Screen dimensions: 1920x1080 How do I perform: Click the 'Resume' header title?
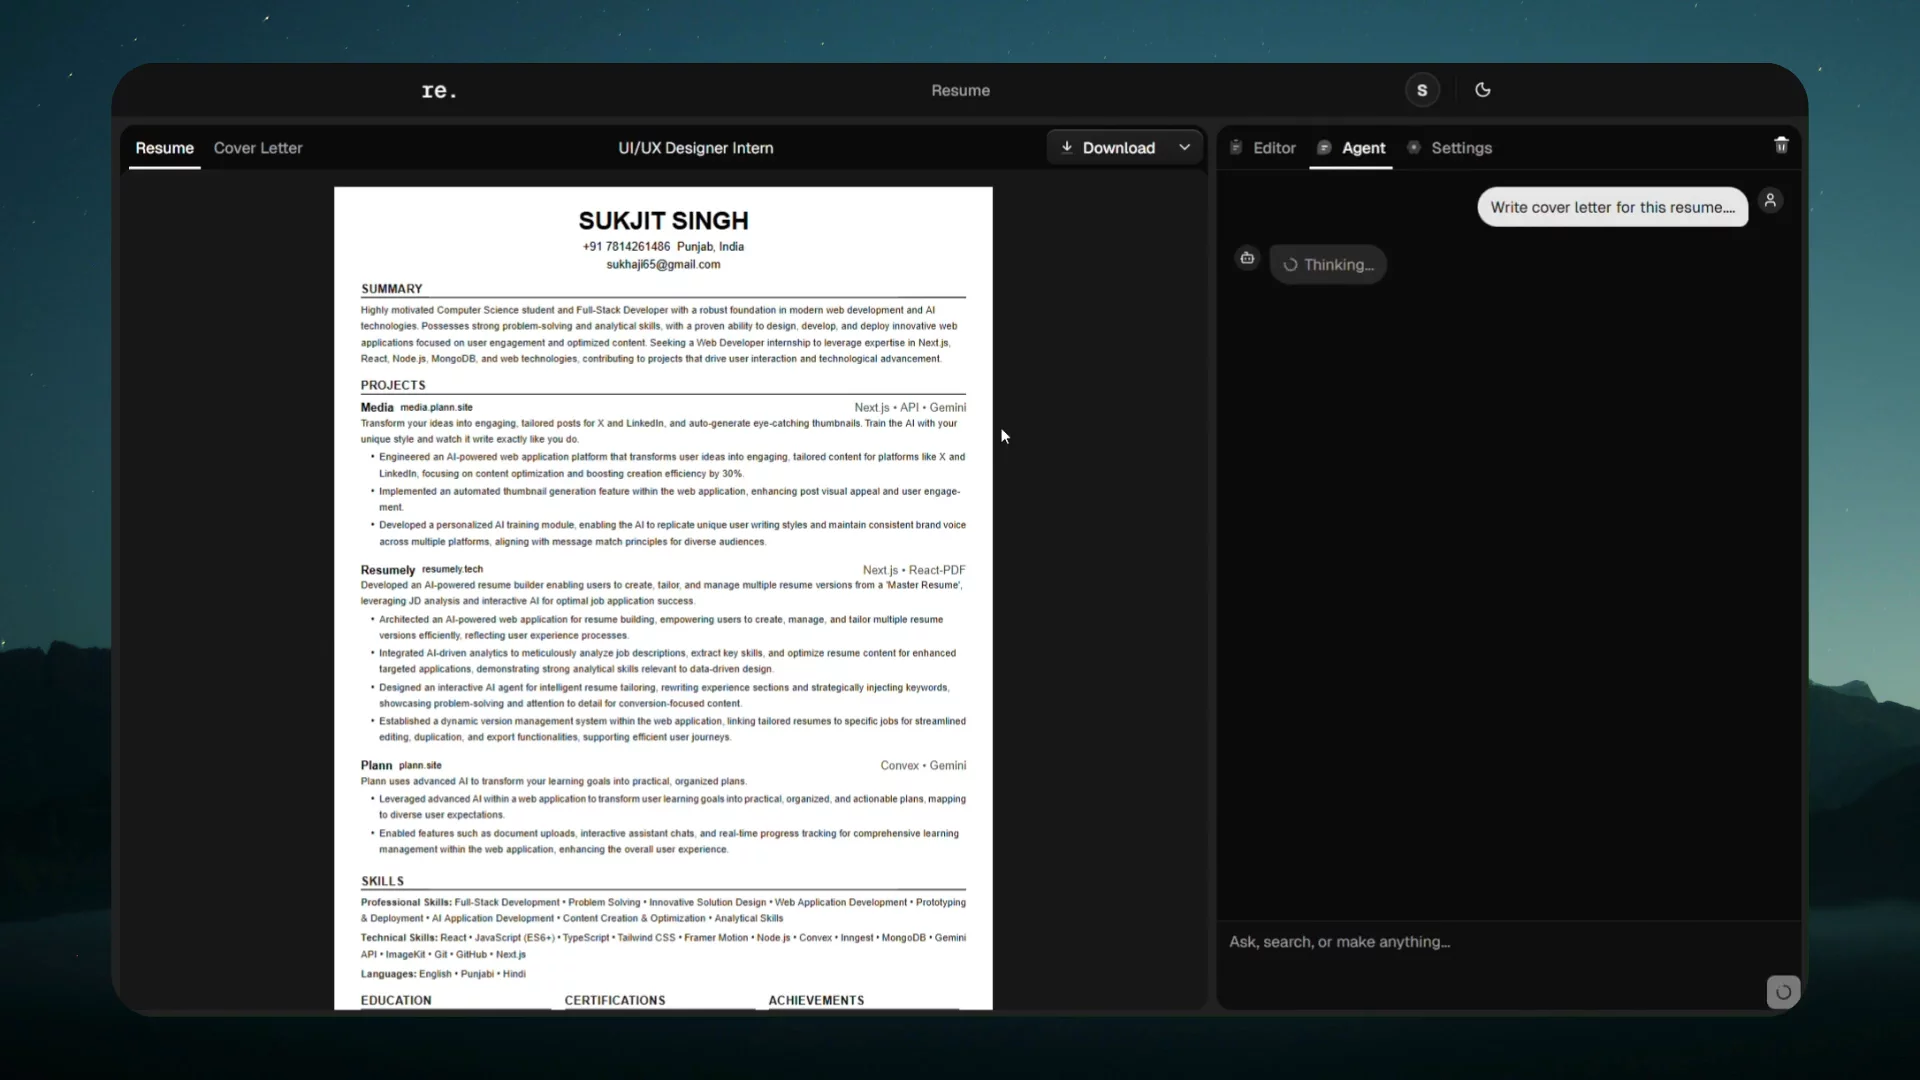pos(960,90)
